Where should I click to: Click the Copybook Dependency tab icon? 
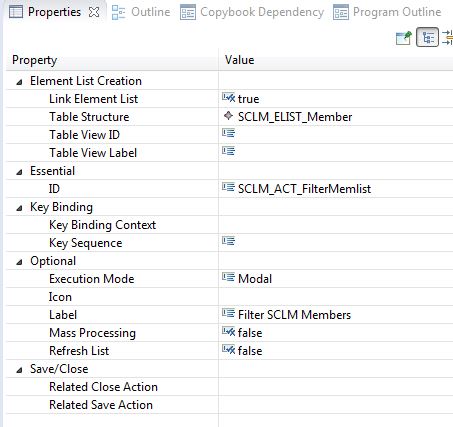coord(188,13)
